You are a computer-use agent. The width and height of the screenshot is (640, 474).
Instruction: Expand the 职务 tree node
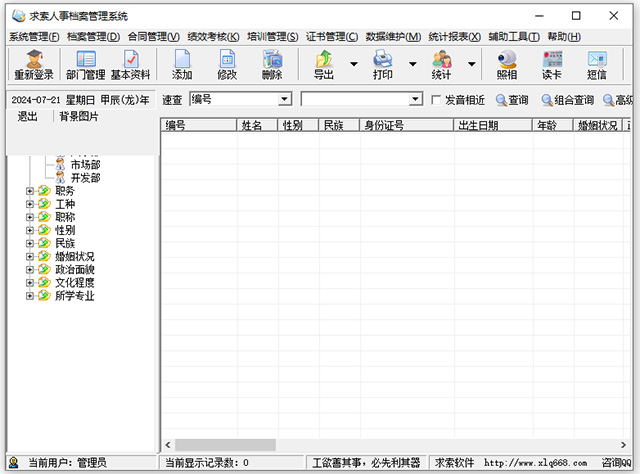point(29,191)
